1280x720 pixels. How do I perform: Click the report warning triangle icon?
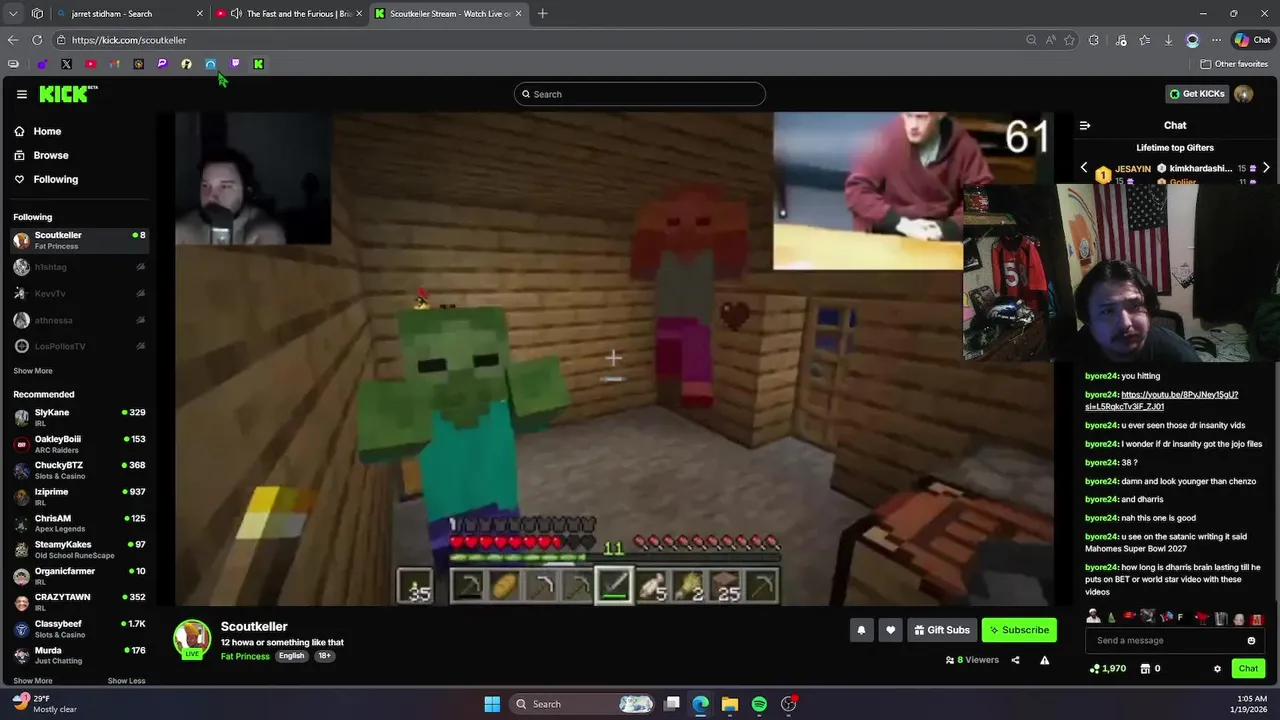point(1044,660)
